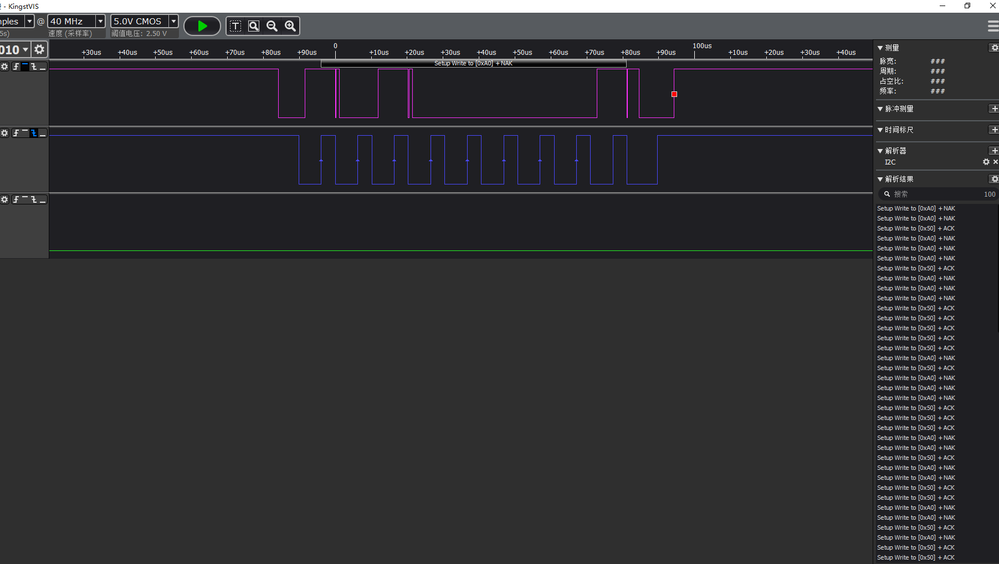999x564 pixels.
Task: Toggle falling edge trigger on blue channel
Action: click(x=34, y=133)
